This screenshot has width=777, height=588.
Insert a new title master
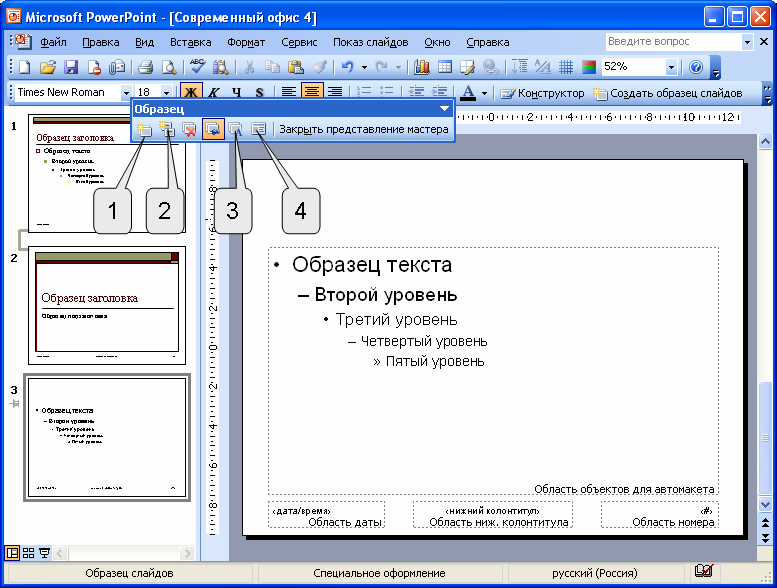166,129
